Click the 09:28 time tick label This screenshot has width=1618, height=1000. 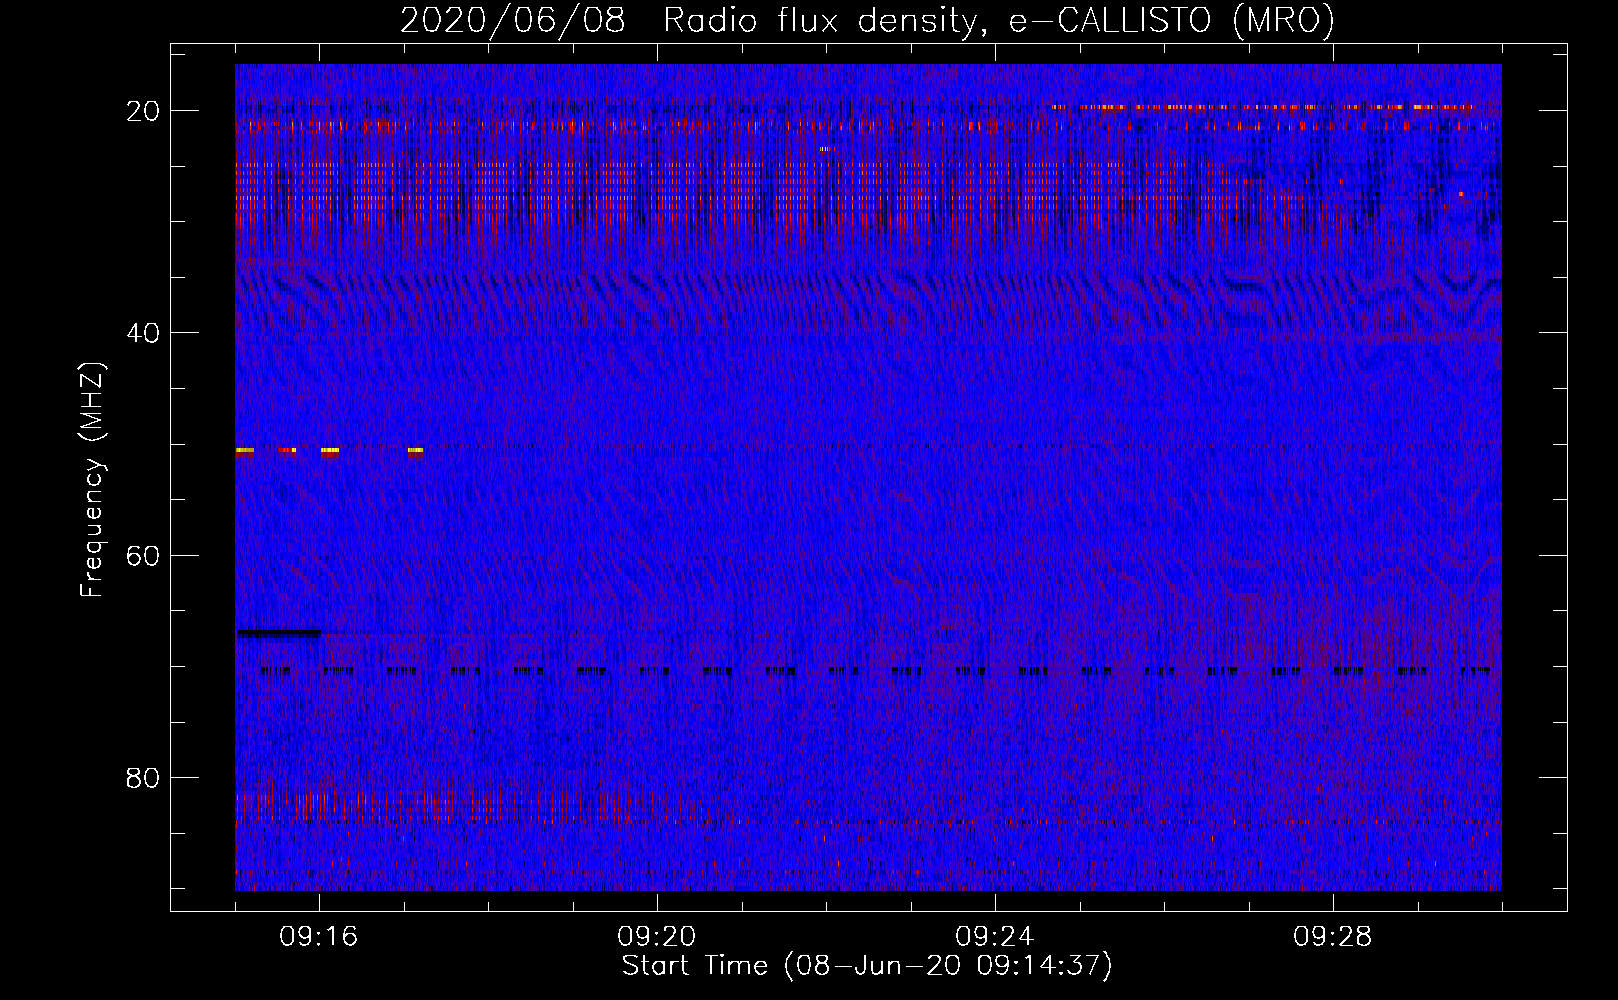click(1333, 937)
